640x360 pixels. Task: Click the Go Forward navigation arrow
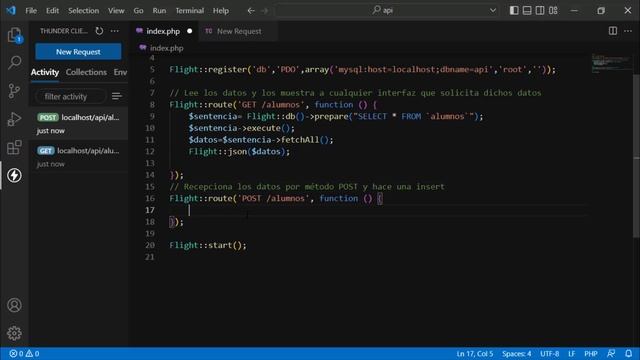[265, 11]
